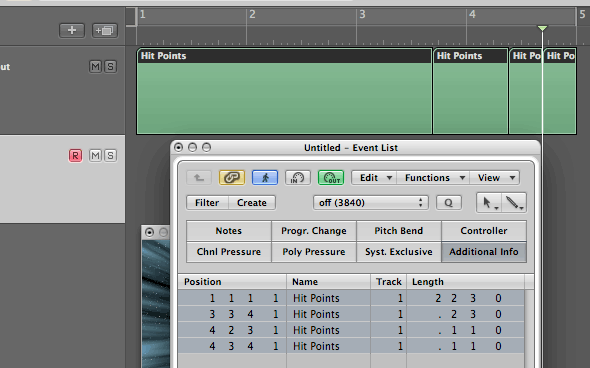Toggle the Chnl Pressure event filter
The image size is (590, 368).
[x=229, y=252]
